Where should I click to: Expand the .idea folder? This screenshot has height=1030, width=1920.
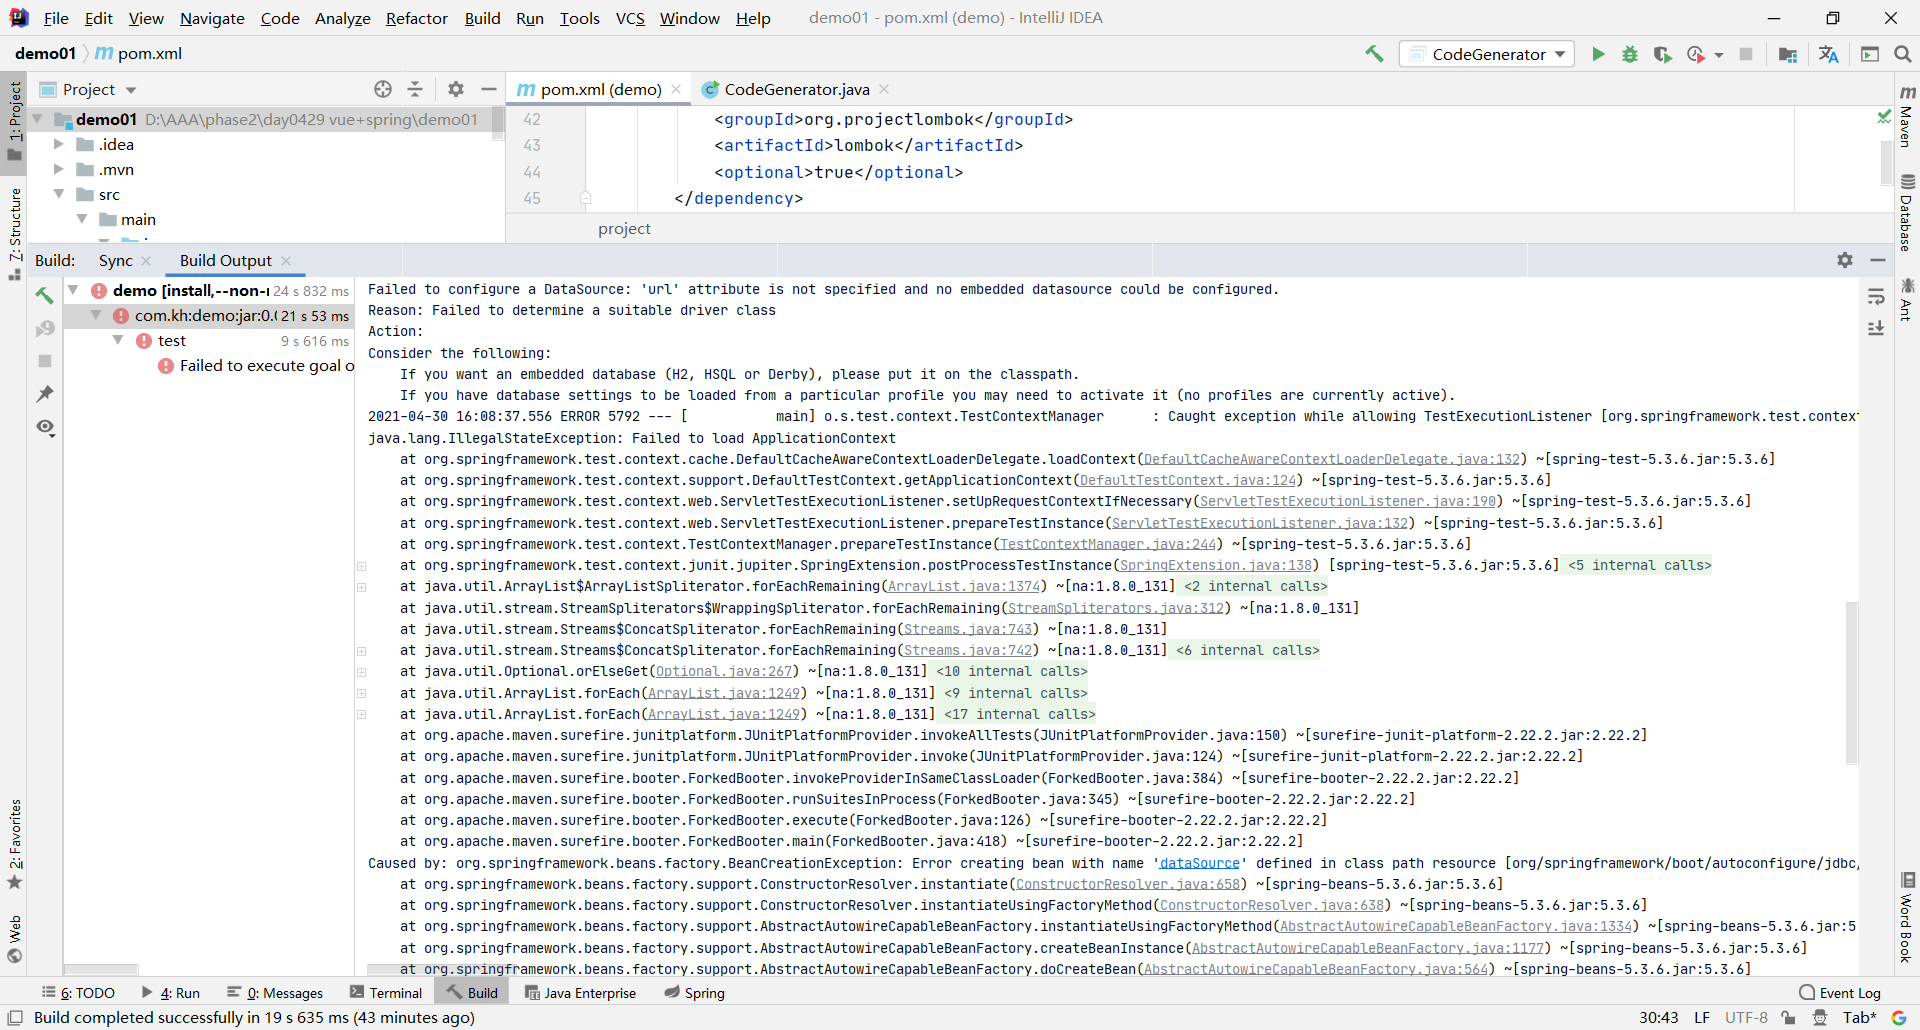pos(58,144)
